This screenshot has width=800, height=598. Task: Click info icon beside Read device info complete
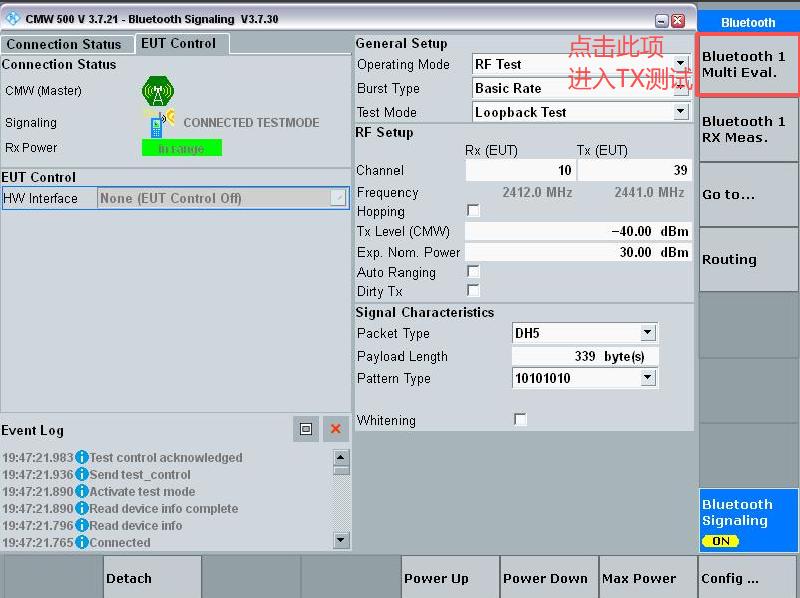click(82, 509)
